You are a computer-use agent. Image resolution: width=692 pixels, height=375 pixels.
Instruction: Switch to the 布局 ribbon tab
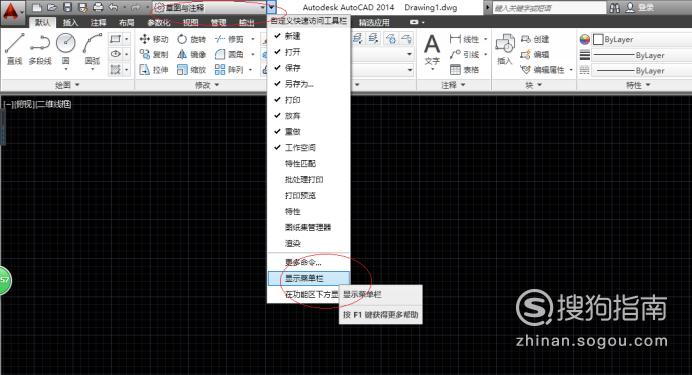[127, 22]
